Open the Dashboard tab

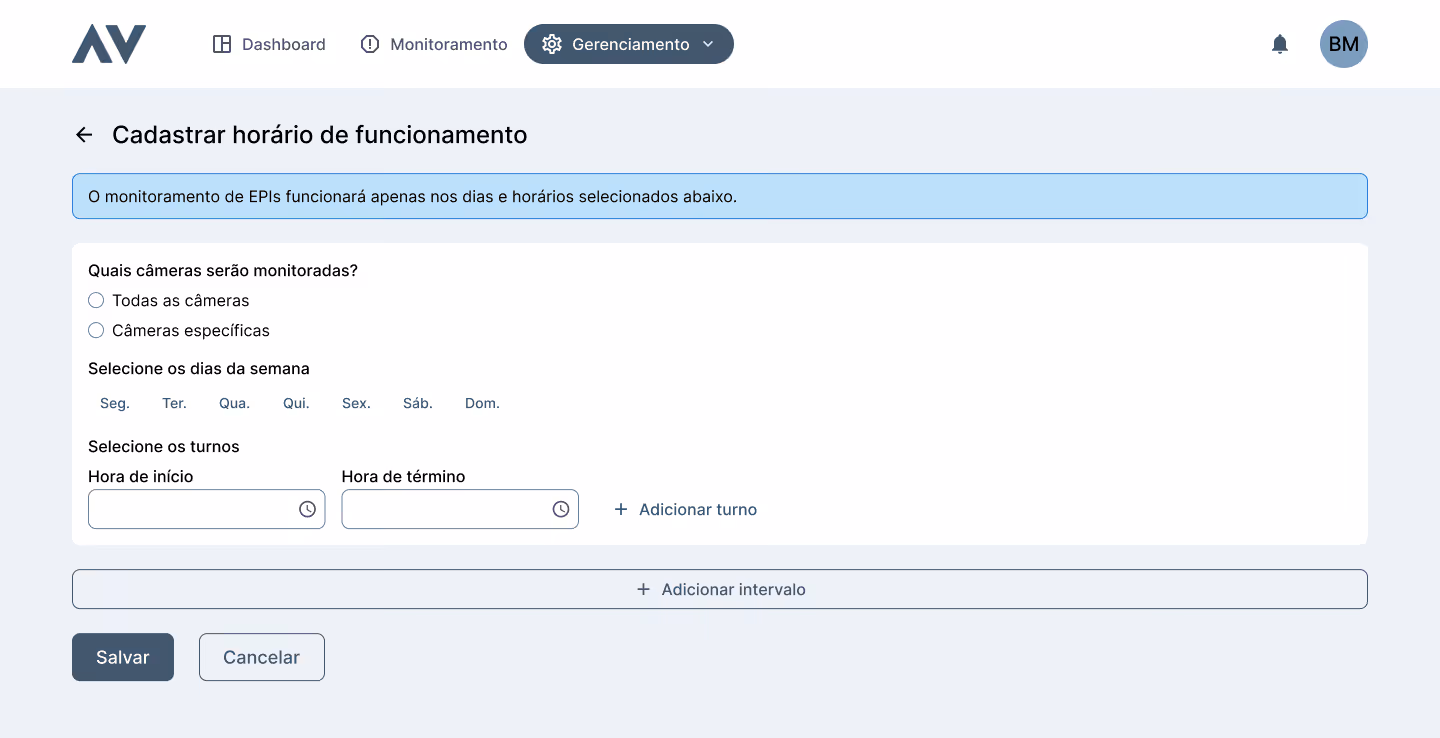pos(269,44)
